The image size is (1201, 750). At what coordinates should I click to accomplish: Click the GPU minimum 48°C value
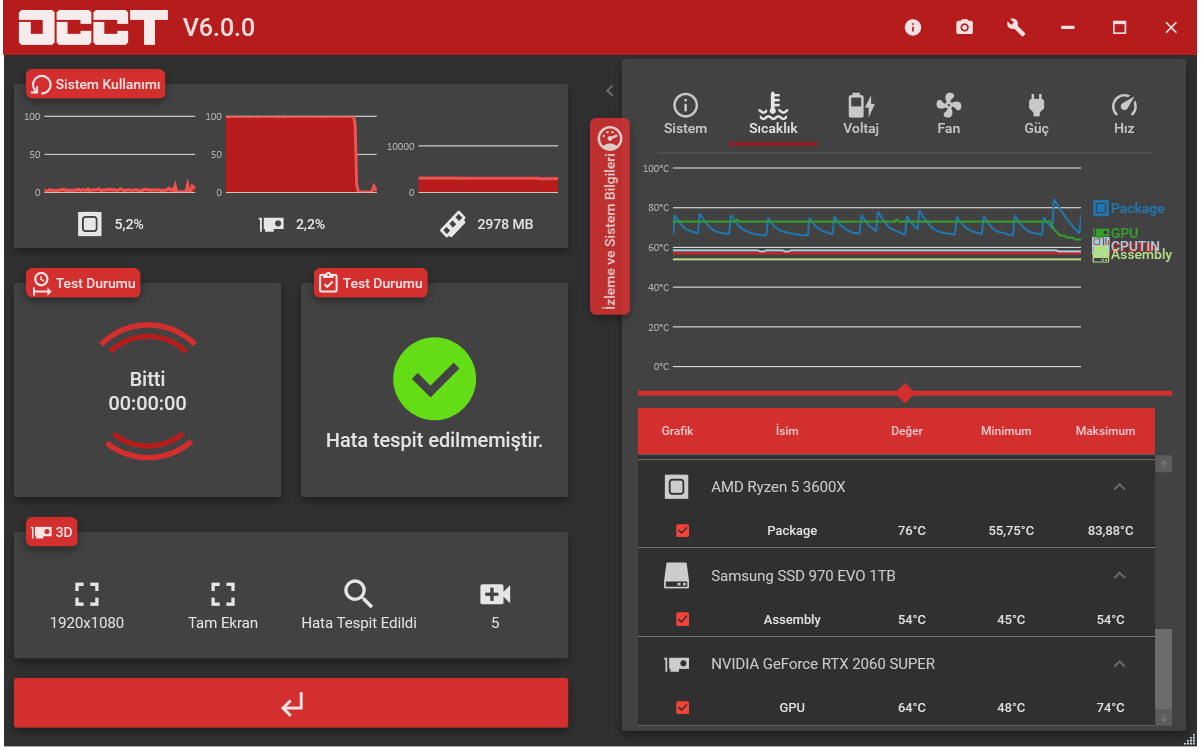1011,708
